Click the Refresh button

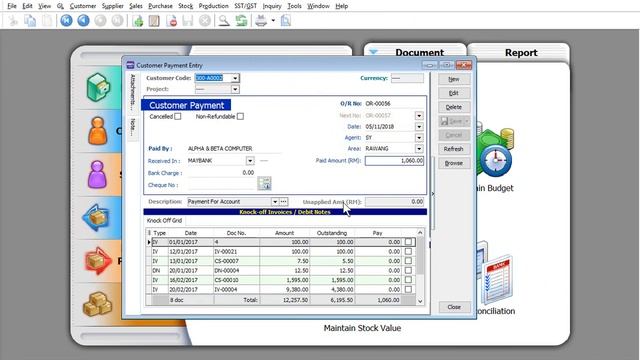454,149
